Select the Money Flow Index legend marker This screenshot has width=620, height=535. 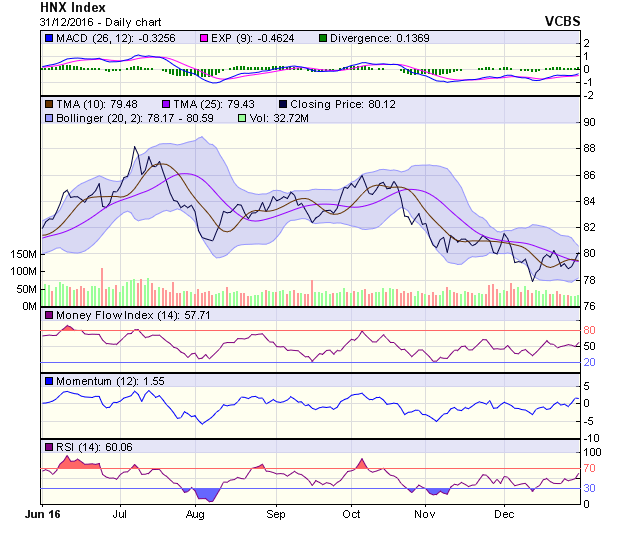coord(49,316)
